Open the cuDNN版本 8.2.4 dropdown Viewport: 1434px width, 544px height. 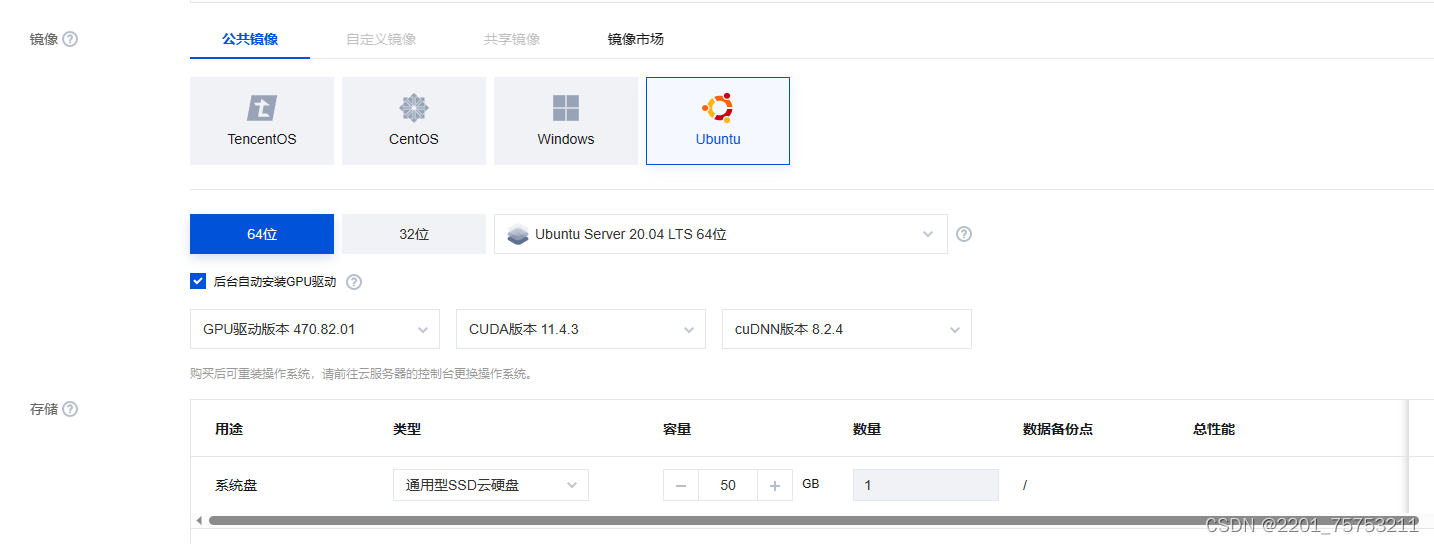pos(847,329)
